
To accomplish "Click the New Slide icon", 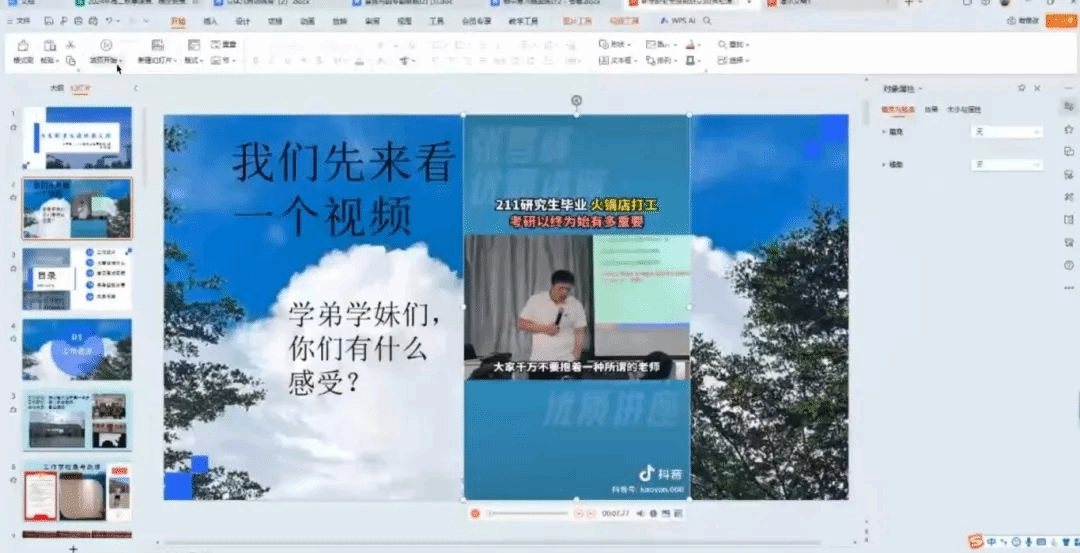I will click(157, 45).
